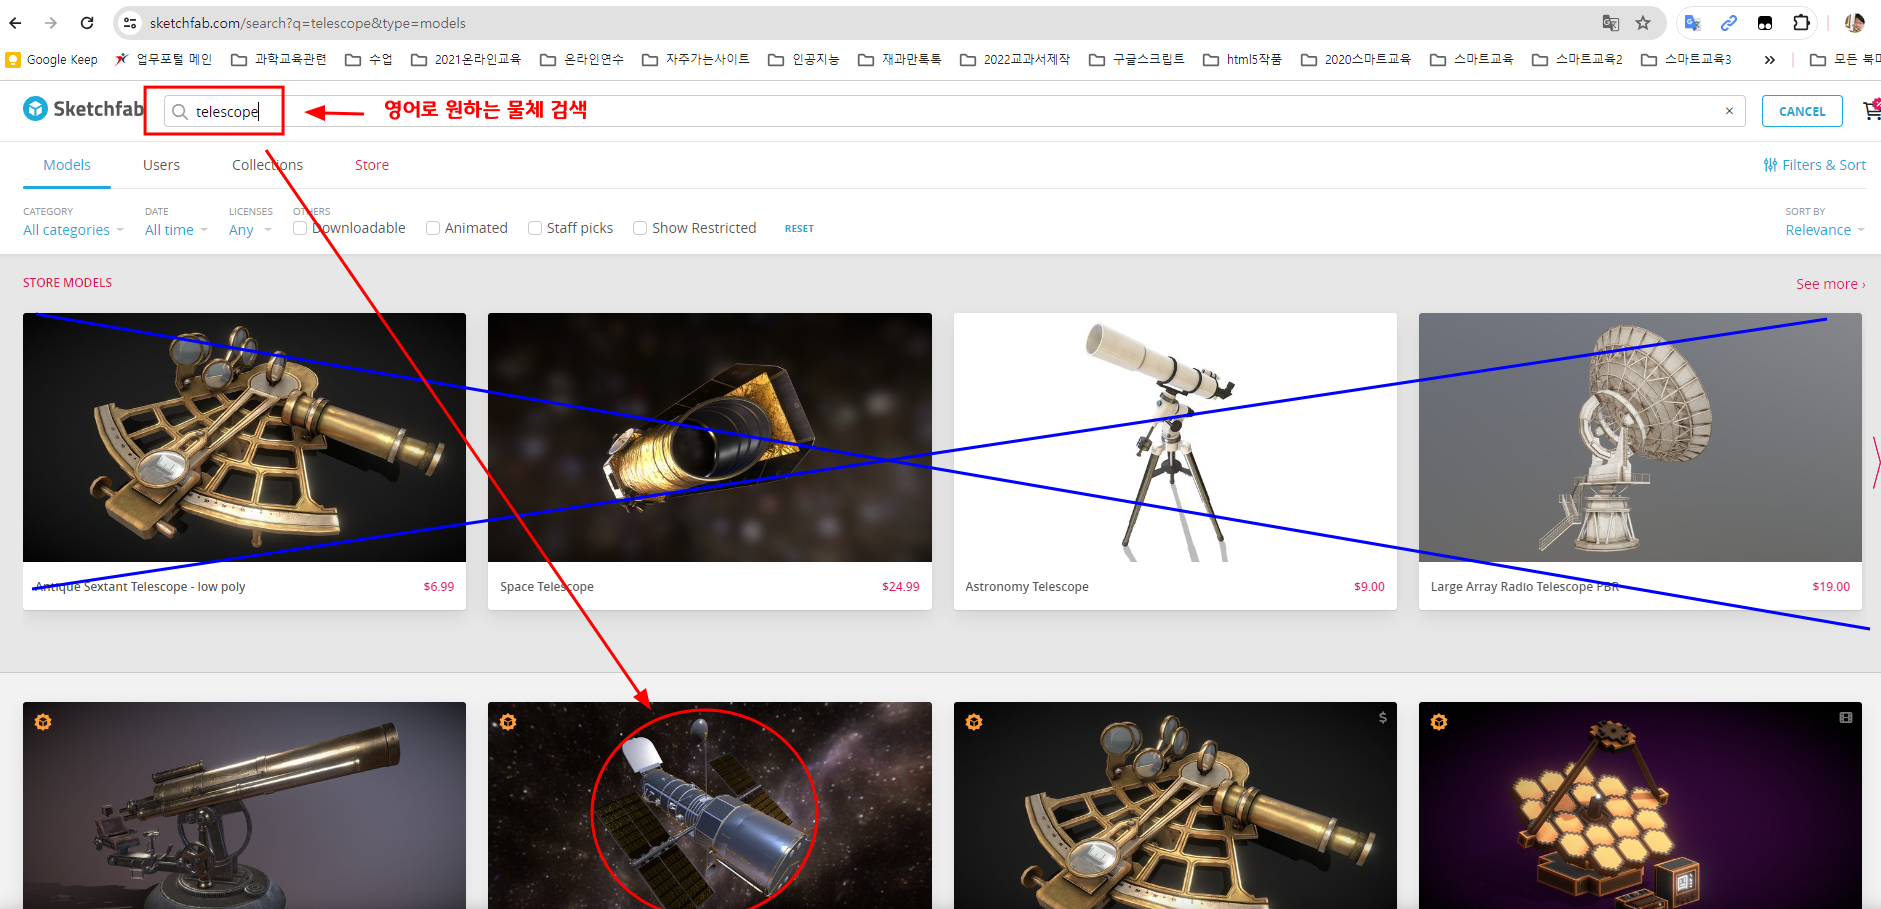Switch to the Store tab
This screenshot has width=1881, height=909.
372,165
